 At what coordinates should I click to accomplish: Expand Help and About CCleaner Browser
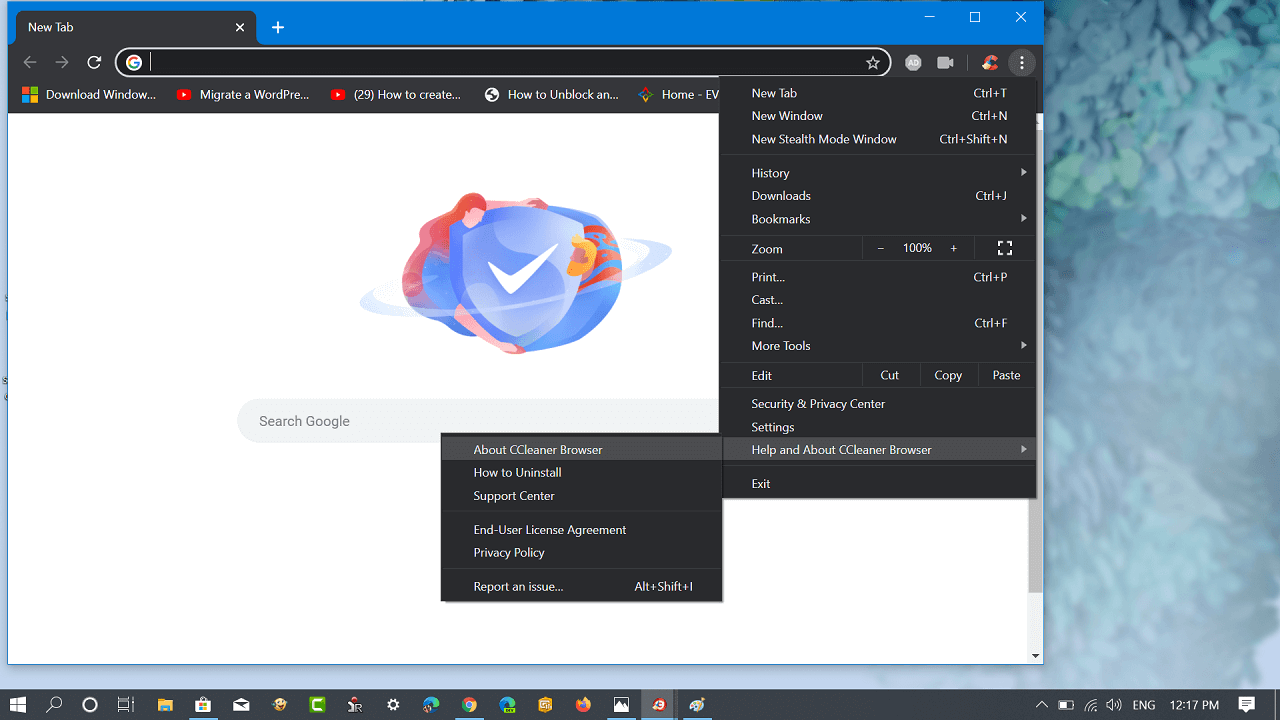(879, 450)
